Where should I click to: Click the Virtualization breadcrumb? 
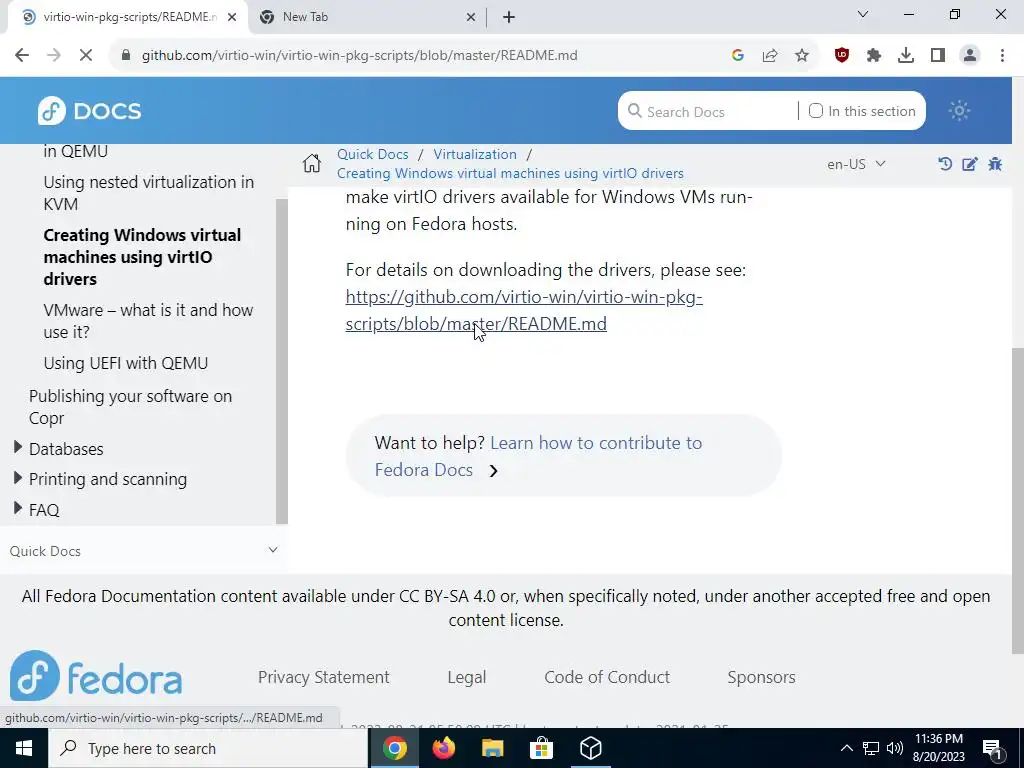[475, 154]
